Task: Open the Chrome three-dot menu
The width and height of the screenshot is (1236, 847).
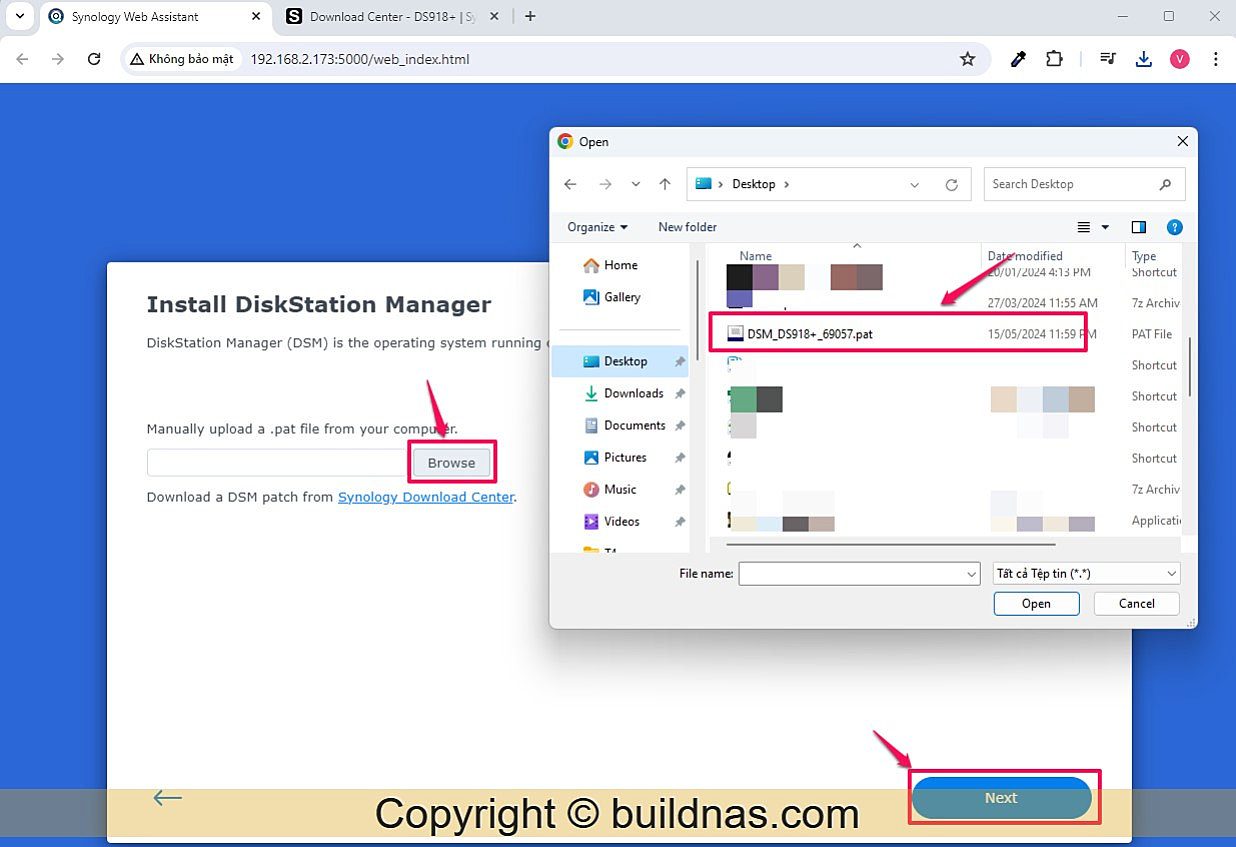Action: tap(1216, 59)
